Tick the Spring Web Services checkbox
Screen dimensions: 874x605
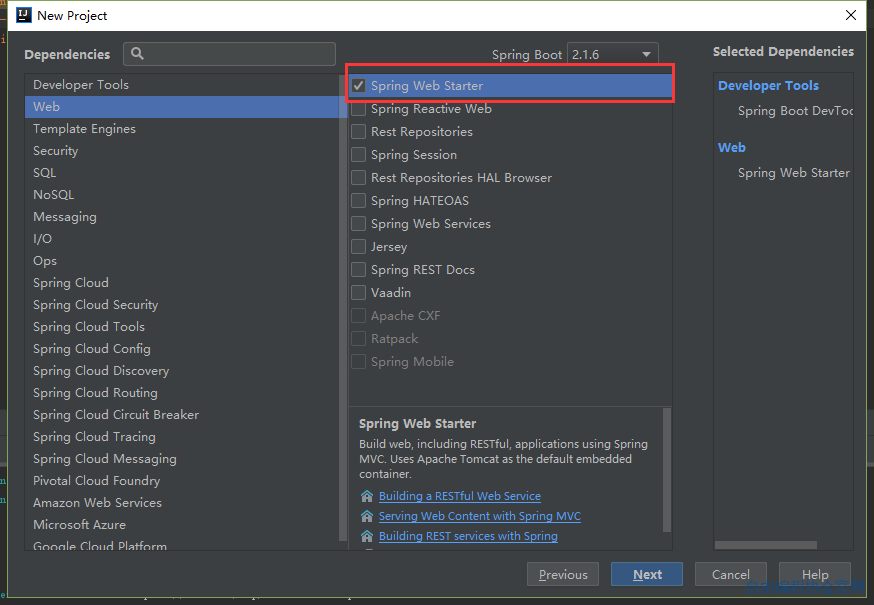[x=358, y=224]
